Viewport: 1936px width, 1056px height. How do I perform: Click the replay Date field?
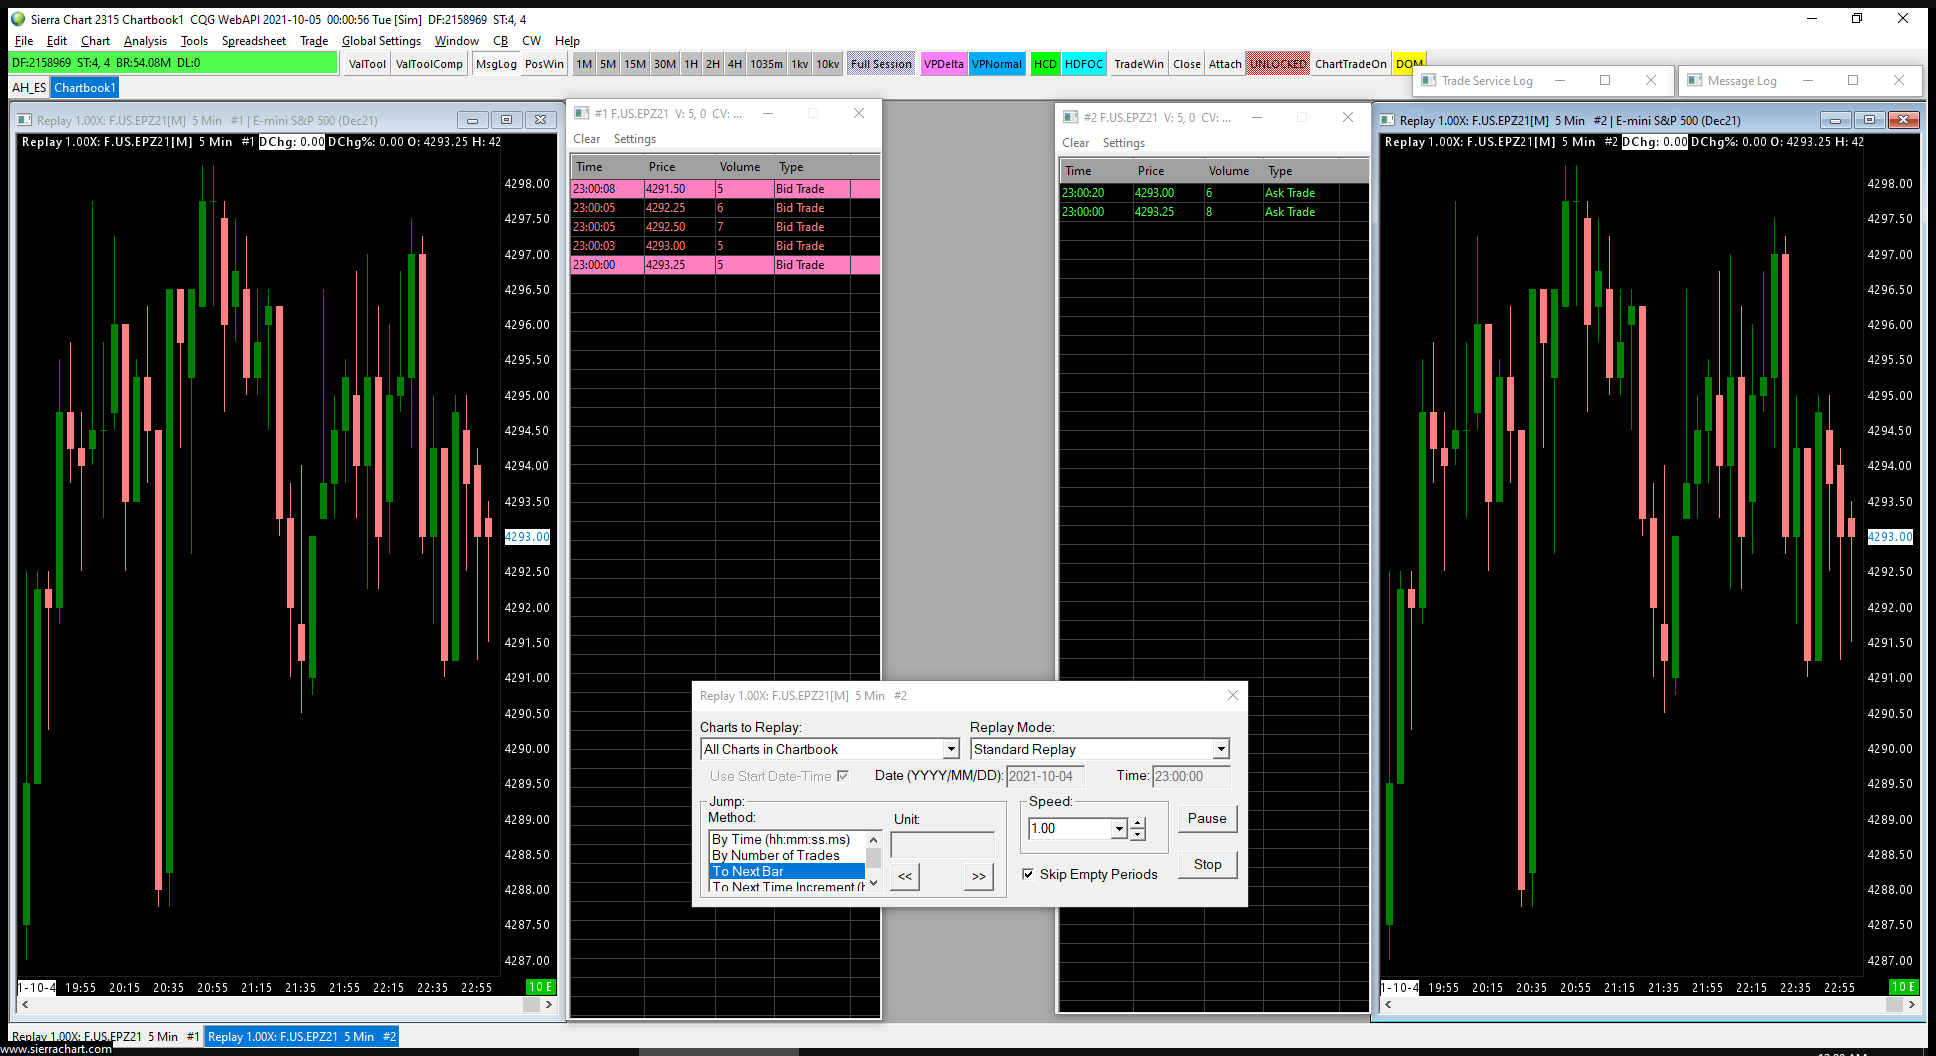(1045, 776)
